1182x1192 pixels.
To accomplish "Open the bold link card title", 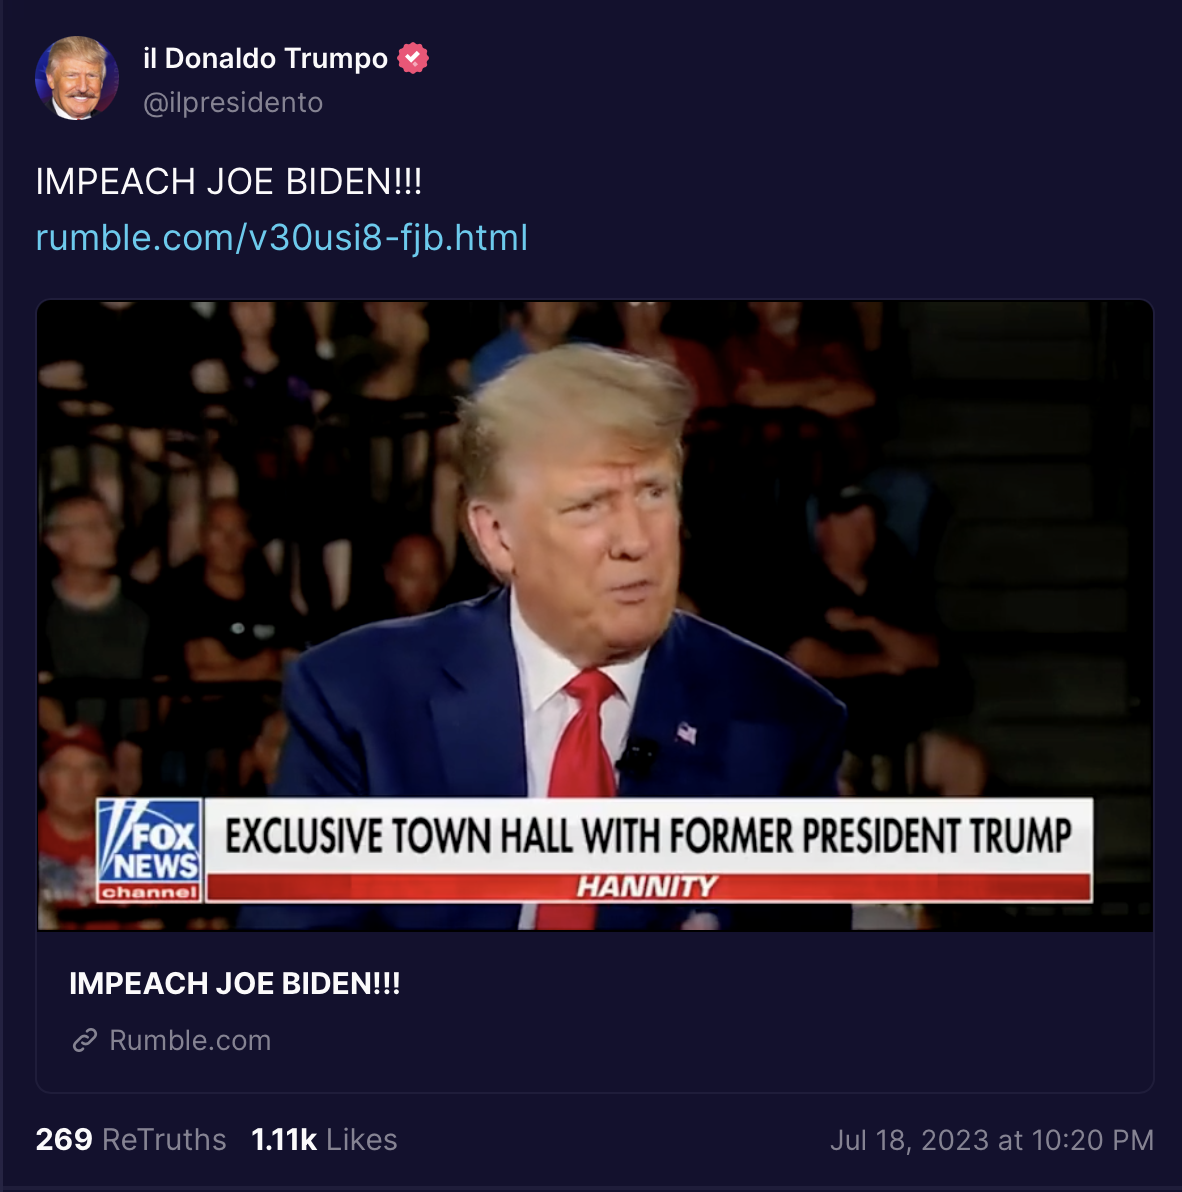I will pos(235,983).
